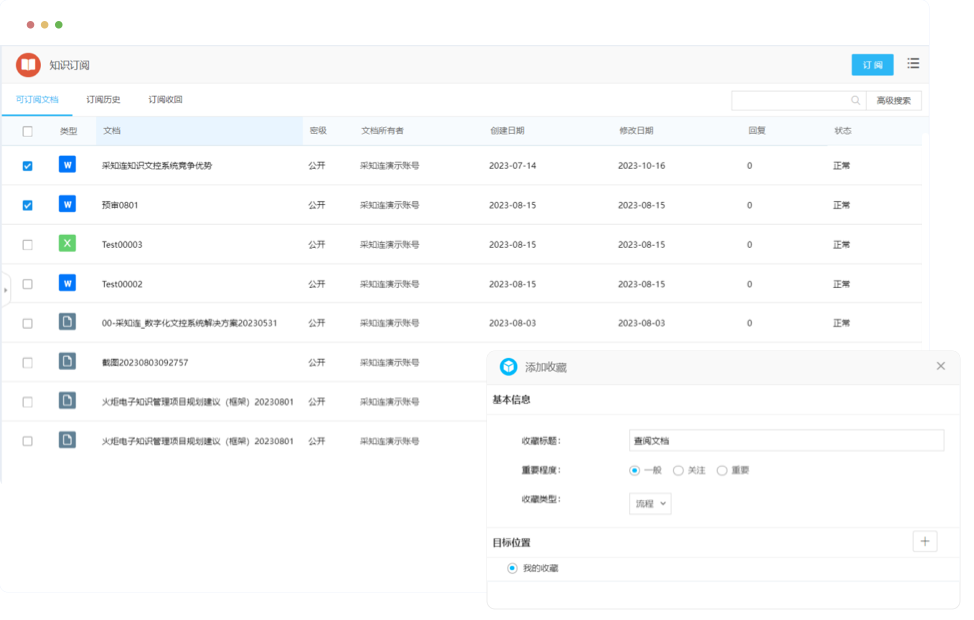Select the 关注 importance radio button

[678, 470]
